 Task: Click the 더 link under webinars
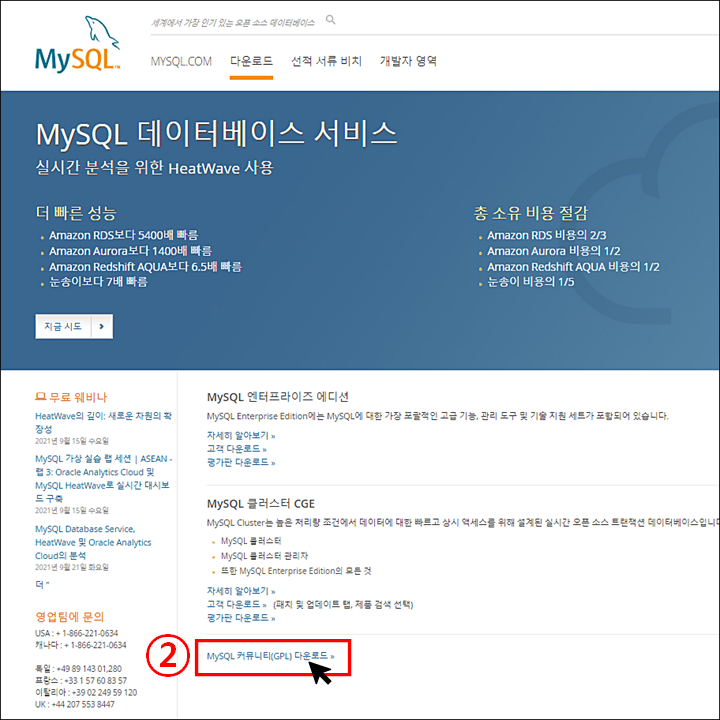tap(42, 585)
